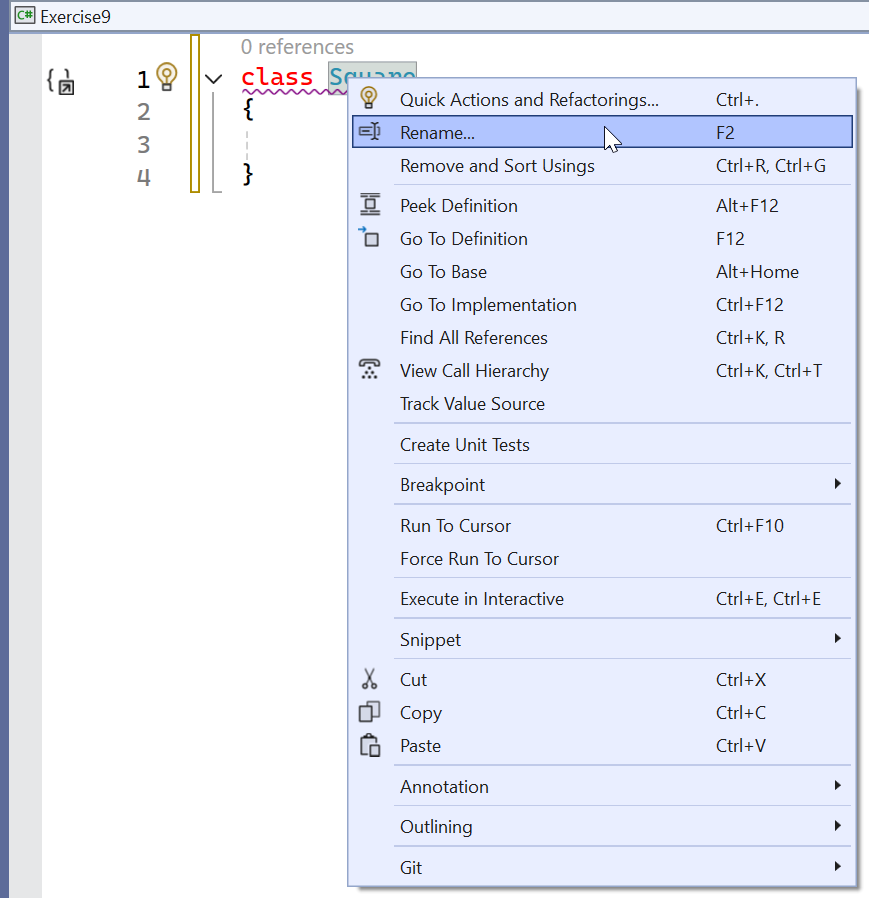This screenshot has height=898, width=869.
Task: Select Paste from context menu
Action: (602, 746)
